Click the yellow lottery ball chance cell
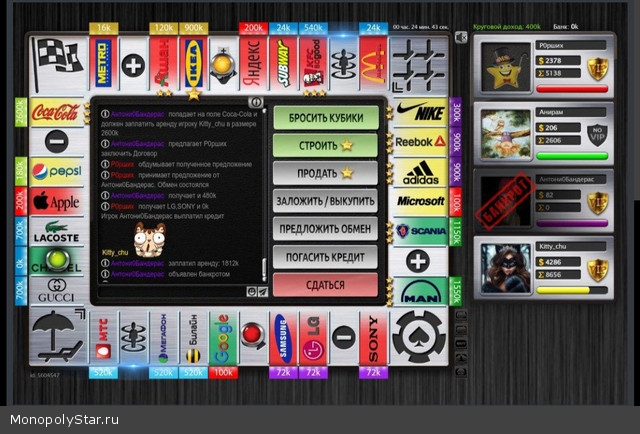The image size is (640, 434). 223,63
